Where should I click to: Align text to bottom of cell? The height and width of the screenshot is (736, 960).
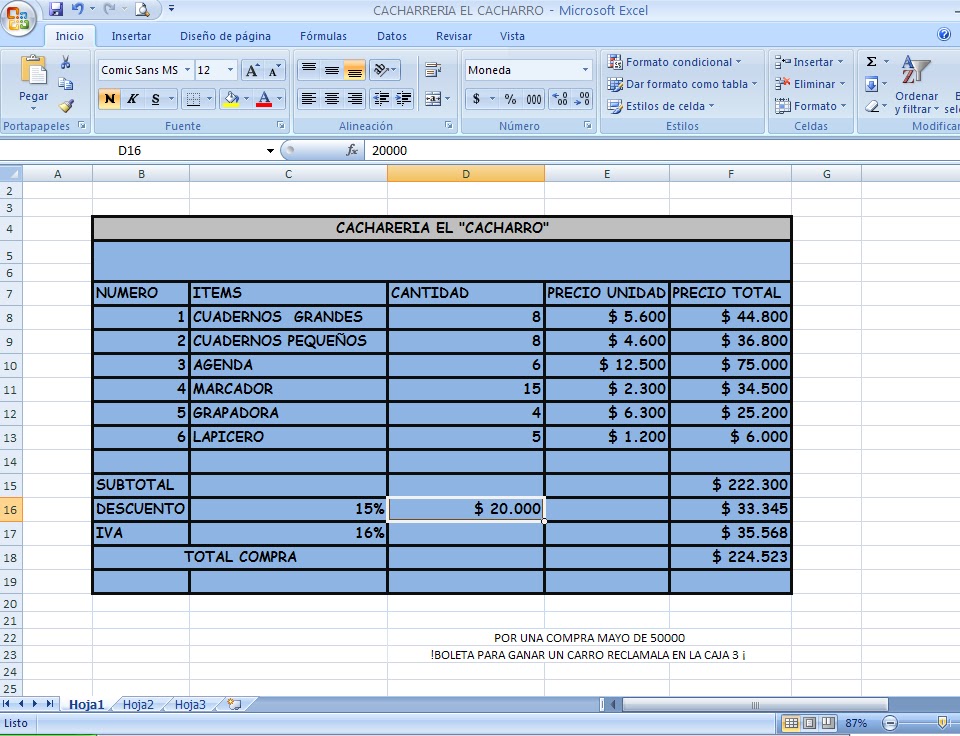pyautogui.click(x=354, y=70)
